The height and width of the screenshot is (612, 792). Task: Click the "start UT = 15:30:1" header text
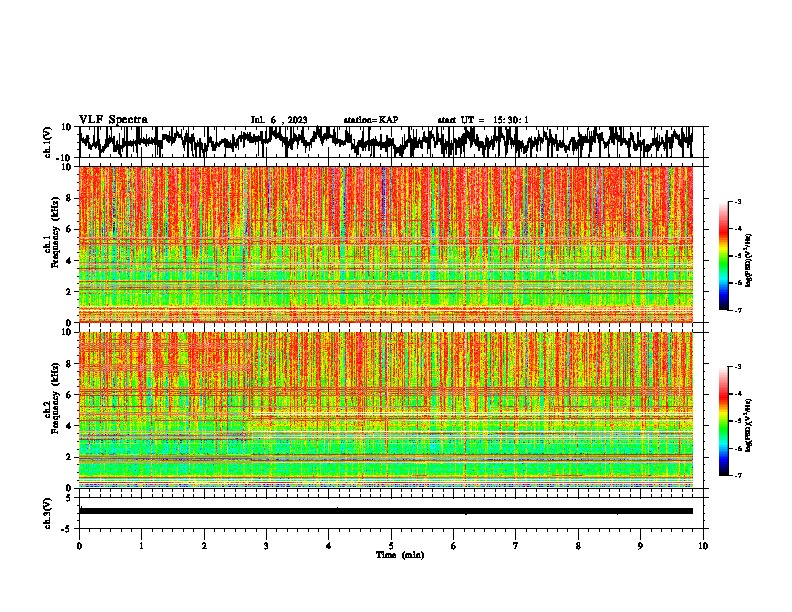click(483, 120)
